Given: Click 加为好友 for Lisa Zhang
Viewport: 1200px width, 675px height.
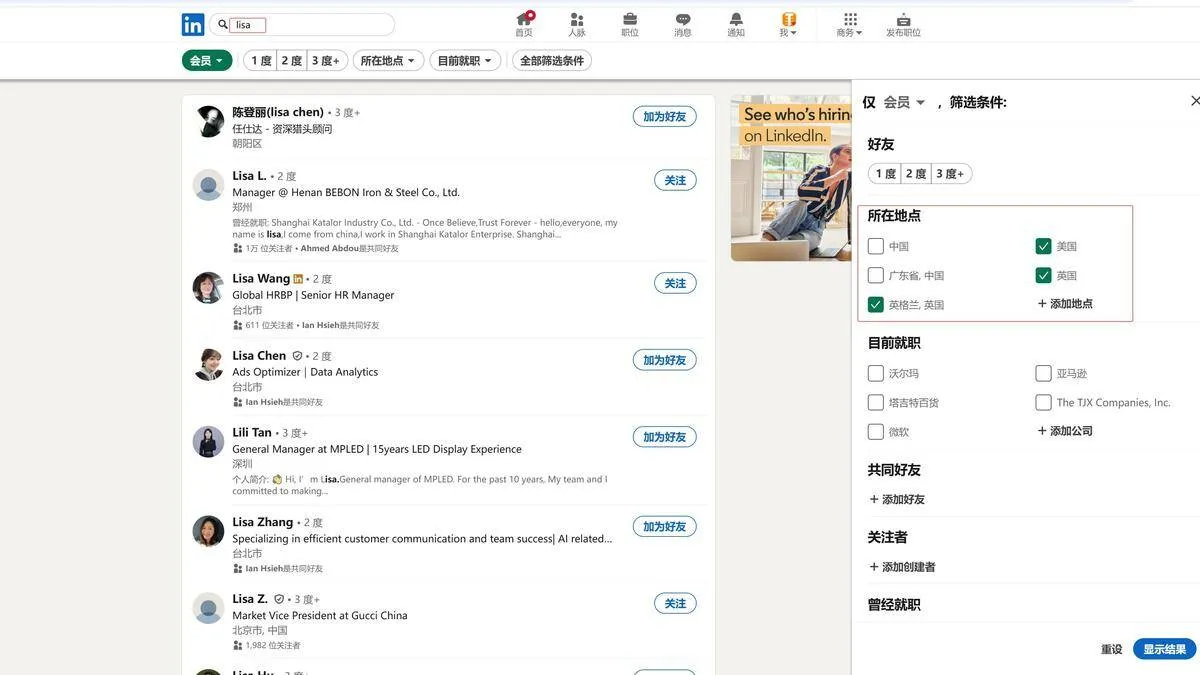Looking at the screenshot, I should coord(665,527).
